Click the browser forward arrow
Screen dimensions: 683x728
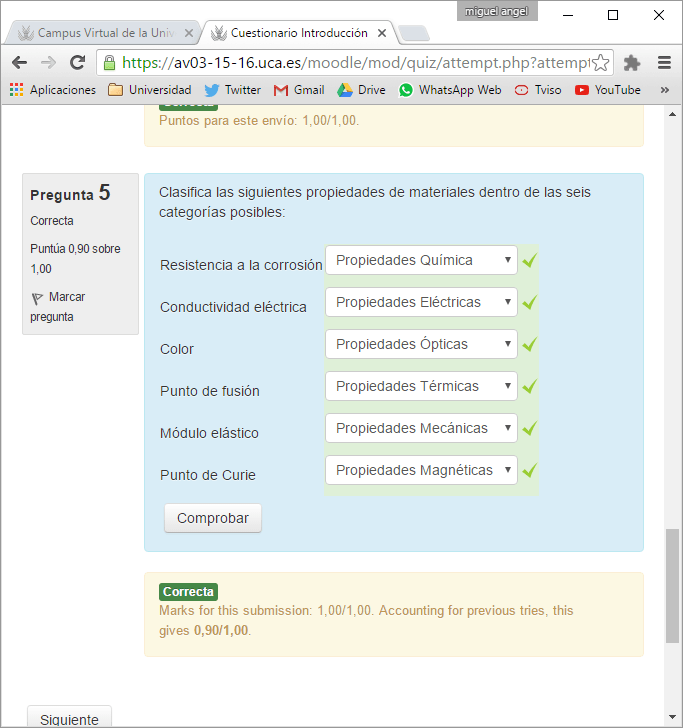tap(48, 62)
